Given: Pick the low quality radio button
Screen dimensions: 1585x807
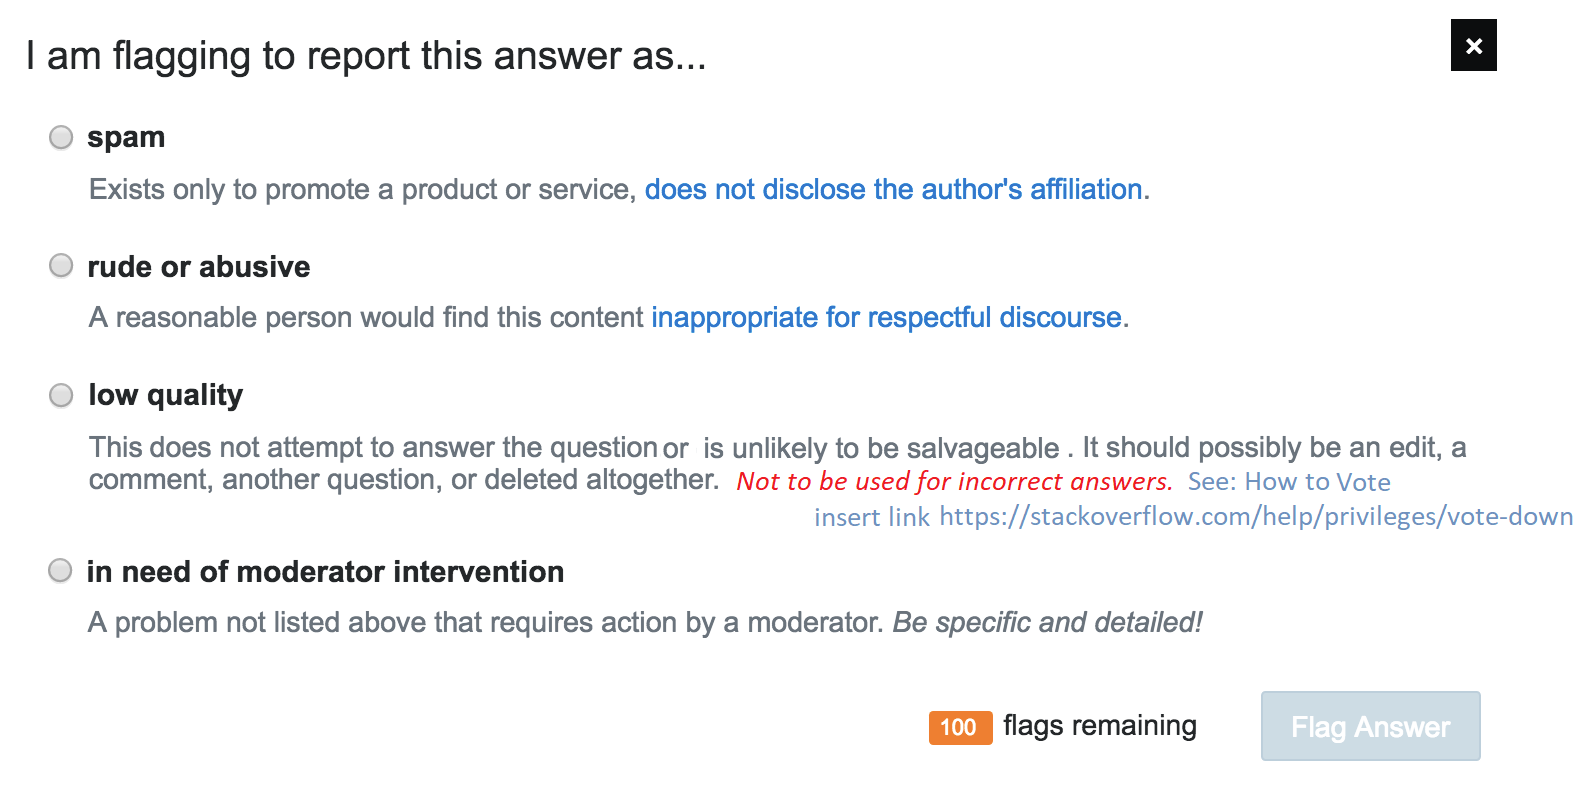Looking at the screenshot, I should (61, 396).
